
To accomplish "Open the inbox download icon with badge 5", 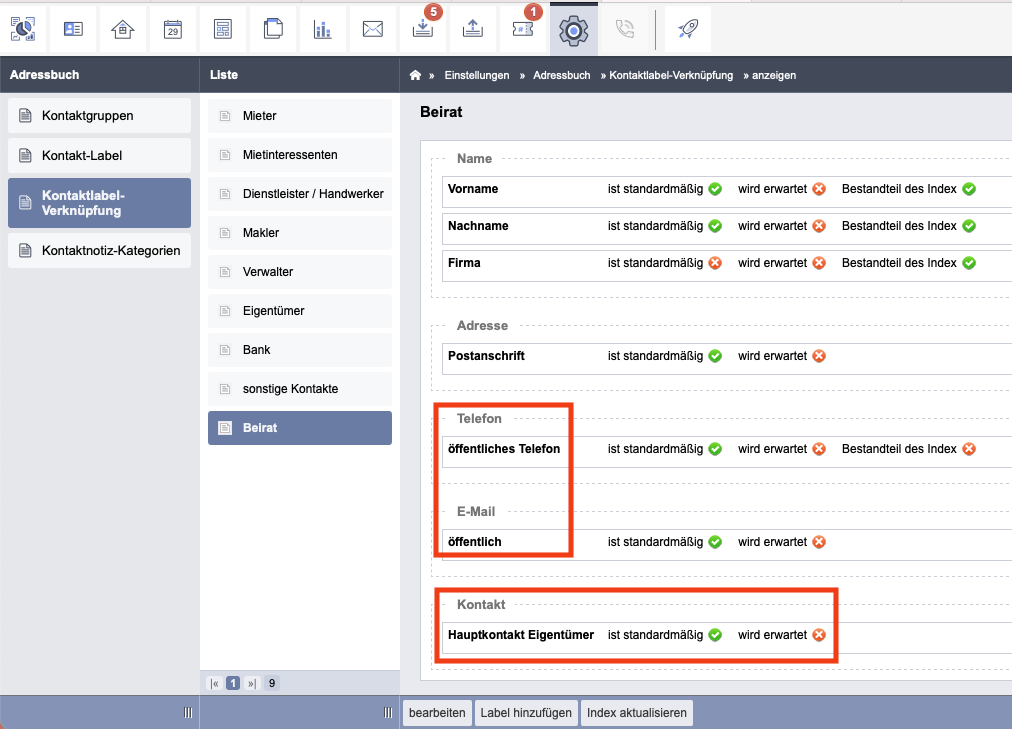I will pyautogui.click(x=423, y=28).
